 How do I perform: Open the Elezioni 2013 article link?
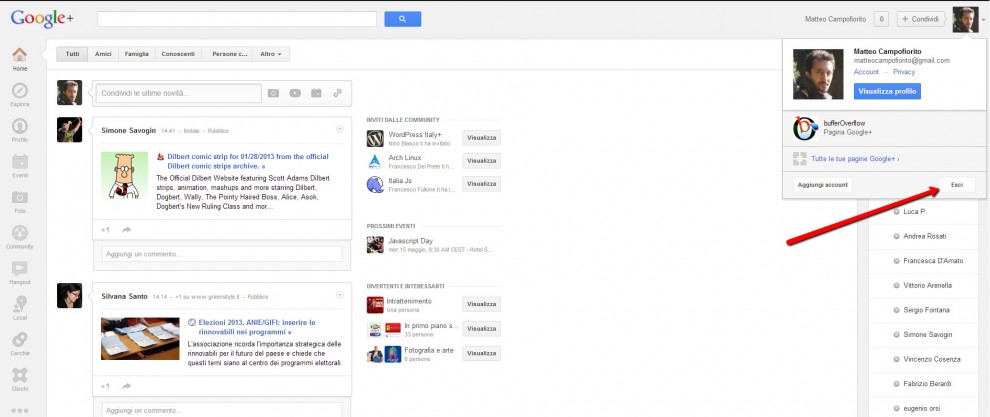point(257,327)
